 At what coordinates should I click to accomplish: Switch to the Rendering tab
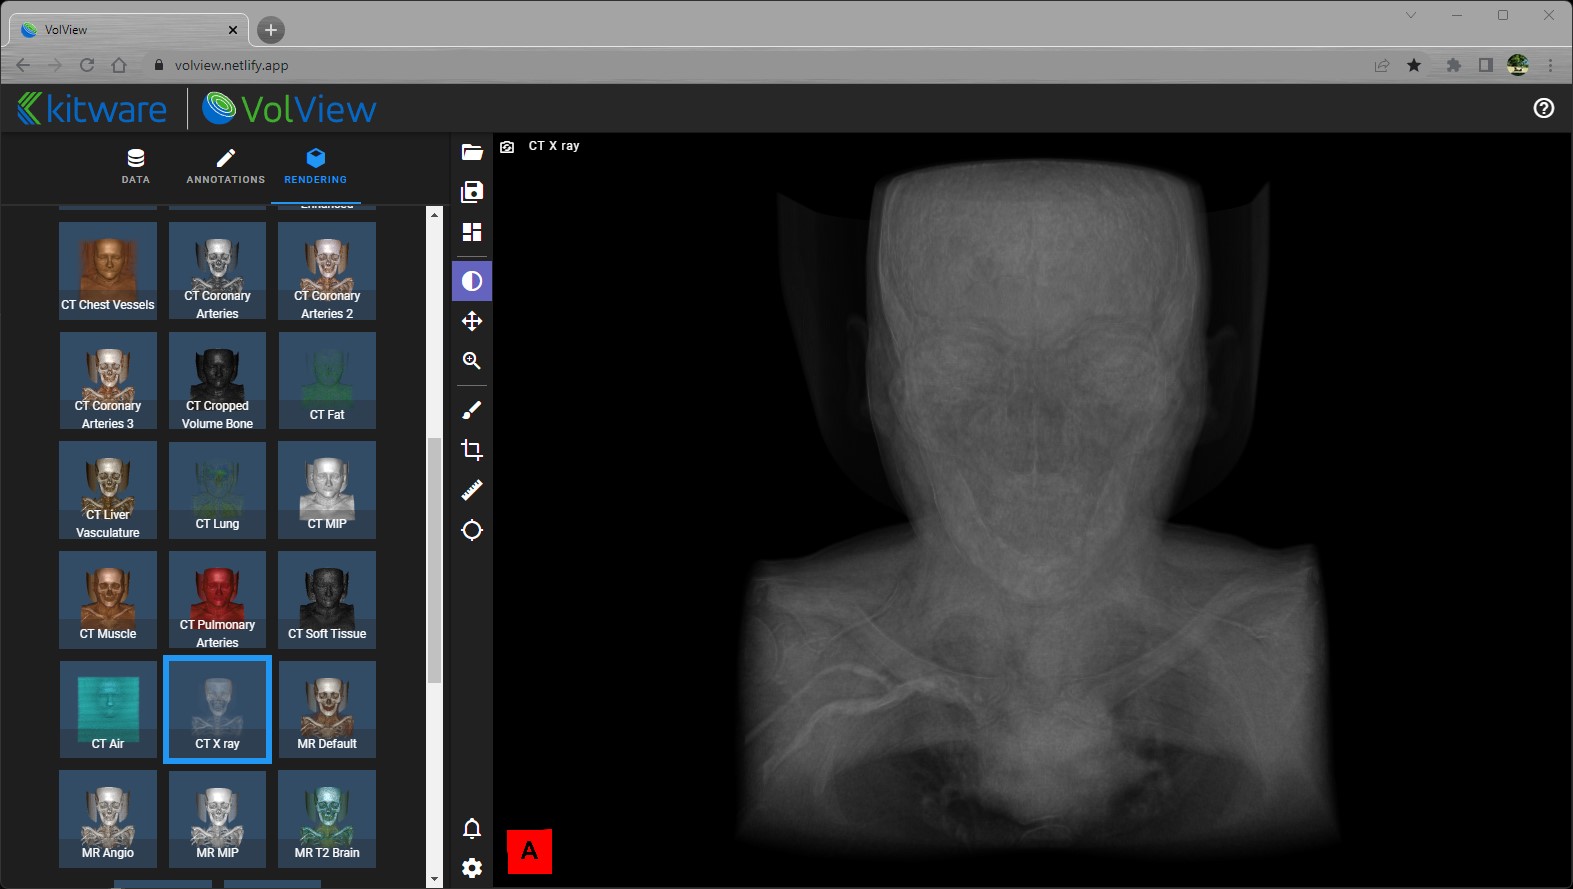pyautogui.click(x=316, y=166)
